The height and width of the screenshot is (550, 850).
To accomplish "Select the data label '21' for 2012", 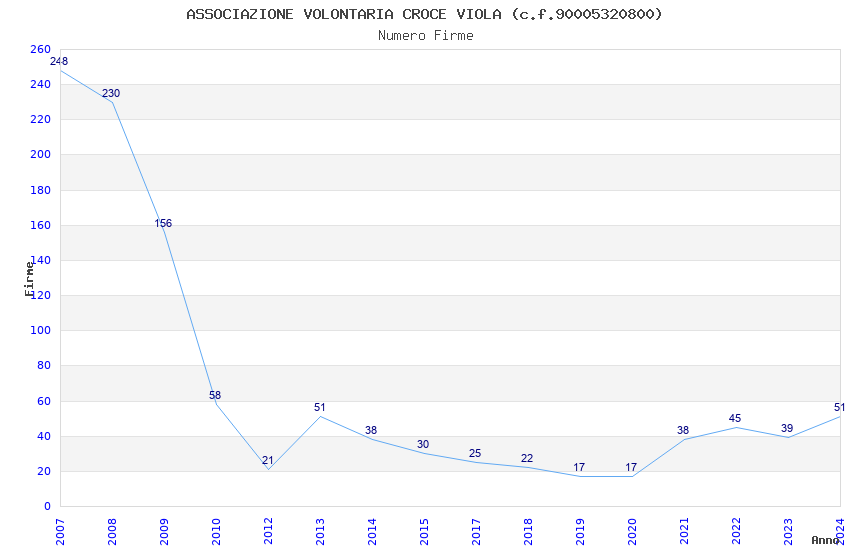I will pyautogui.click(x=268, y=461).
